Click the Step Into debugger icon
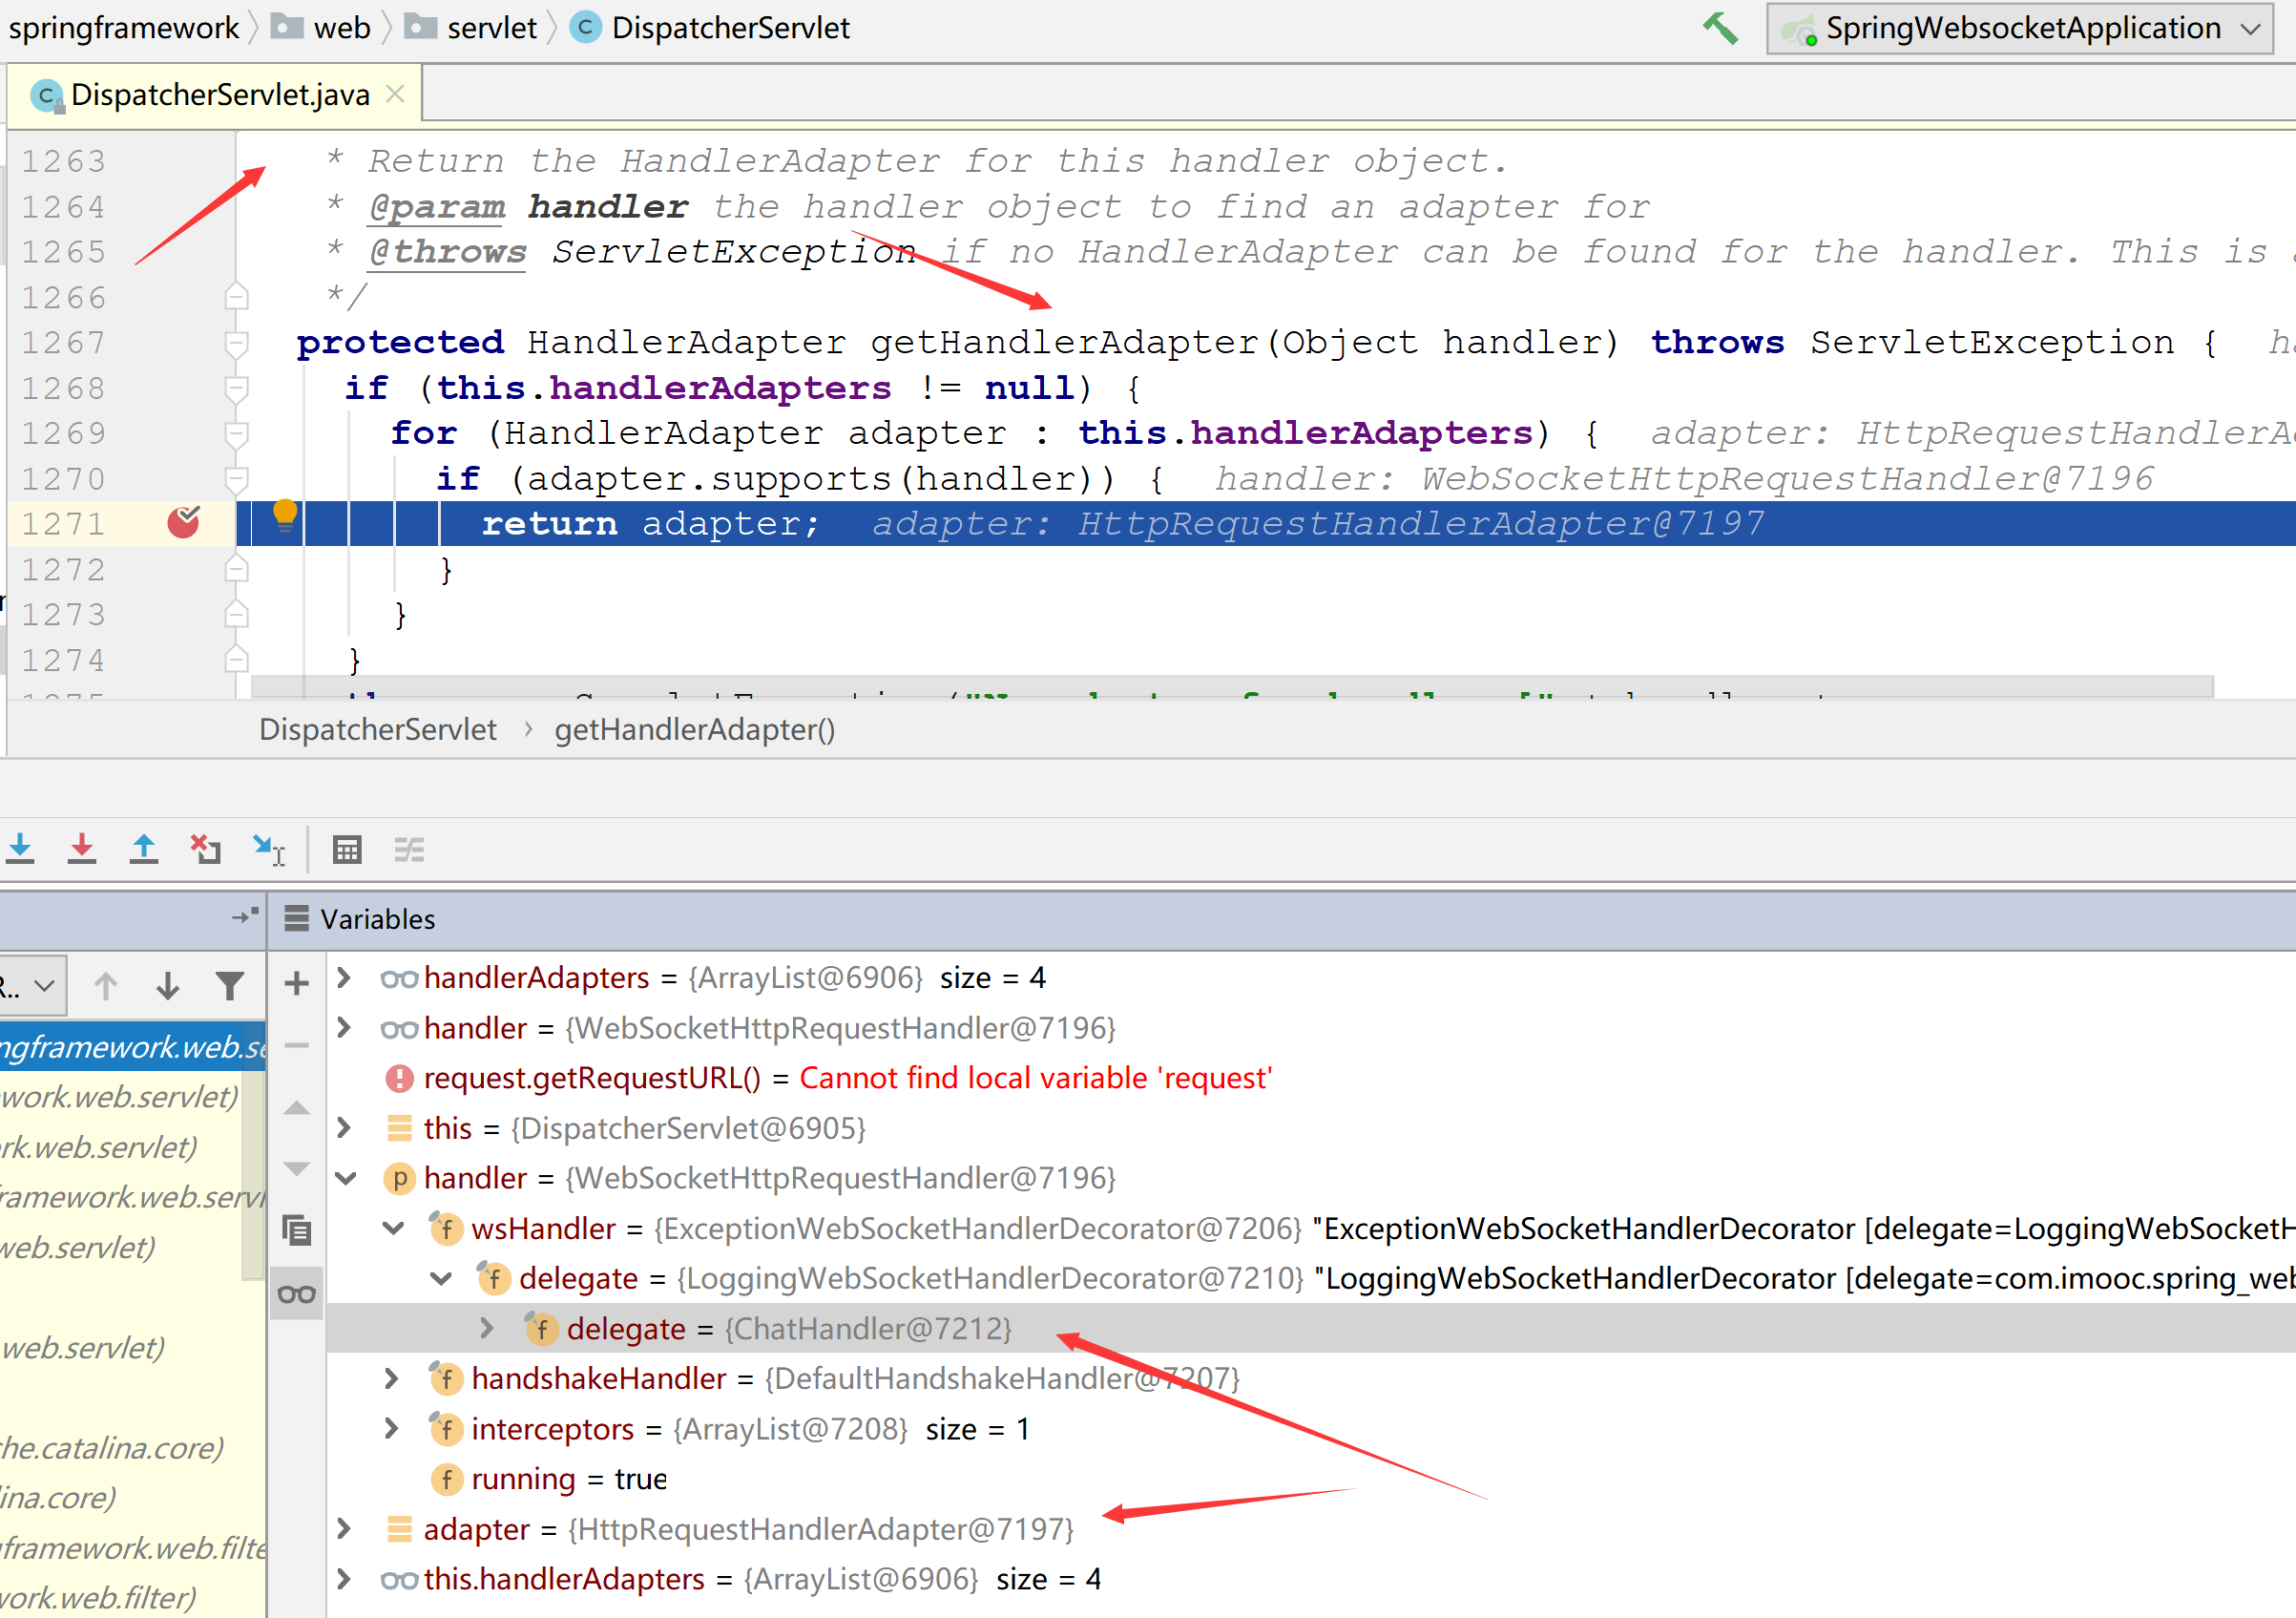Screen dimensions: 2296x1618 (20, 849)
